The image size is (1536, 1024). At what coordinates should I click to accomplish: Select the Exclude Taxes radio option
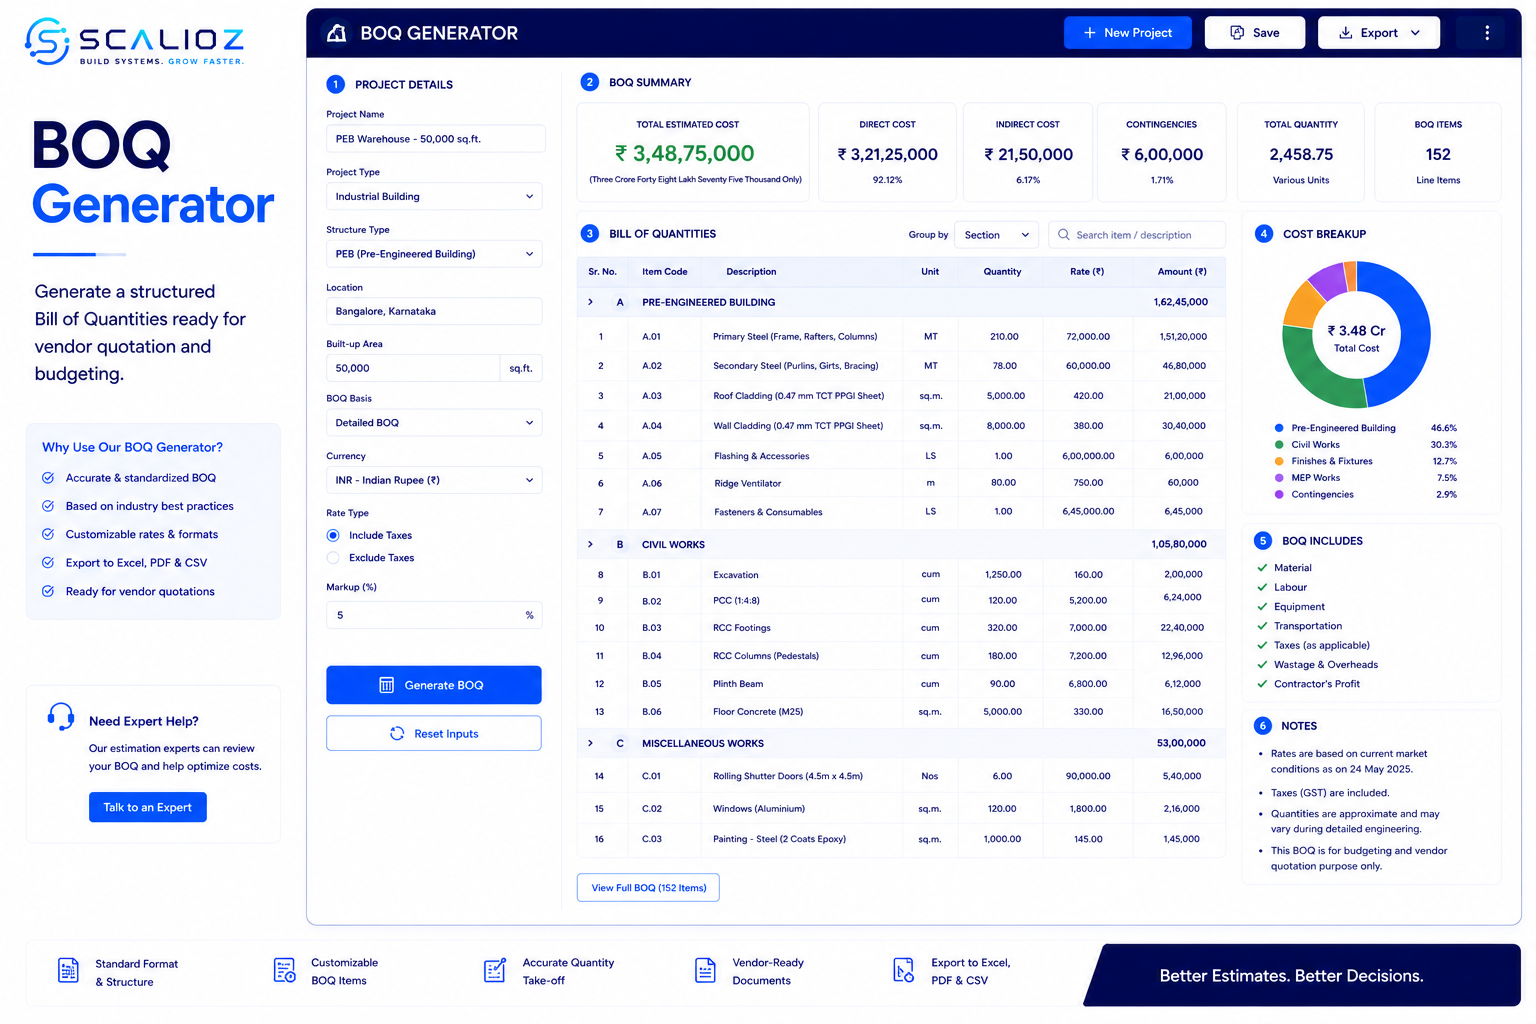(x=333, y=558)
